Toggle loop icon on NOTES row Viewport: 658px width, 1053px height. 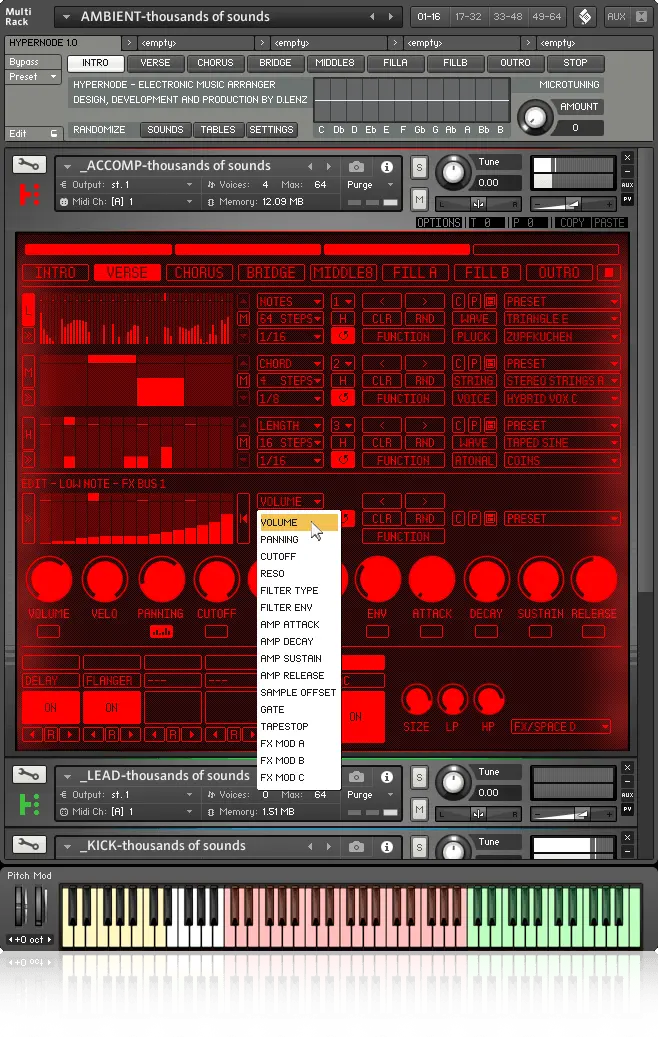pyautogui.click(x=343, y=335)
